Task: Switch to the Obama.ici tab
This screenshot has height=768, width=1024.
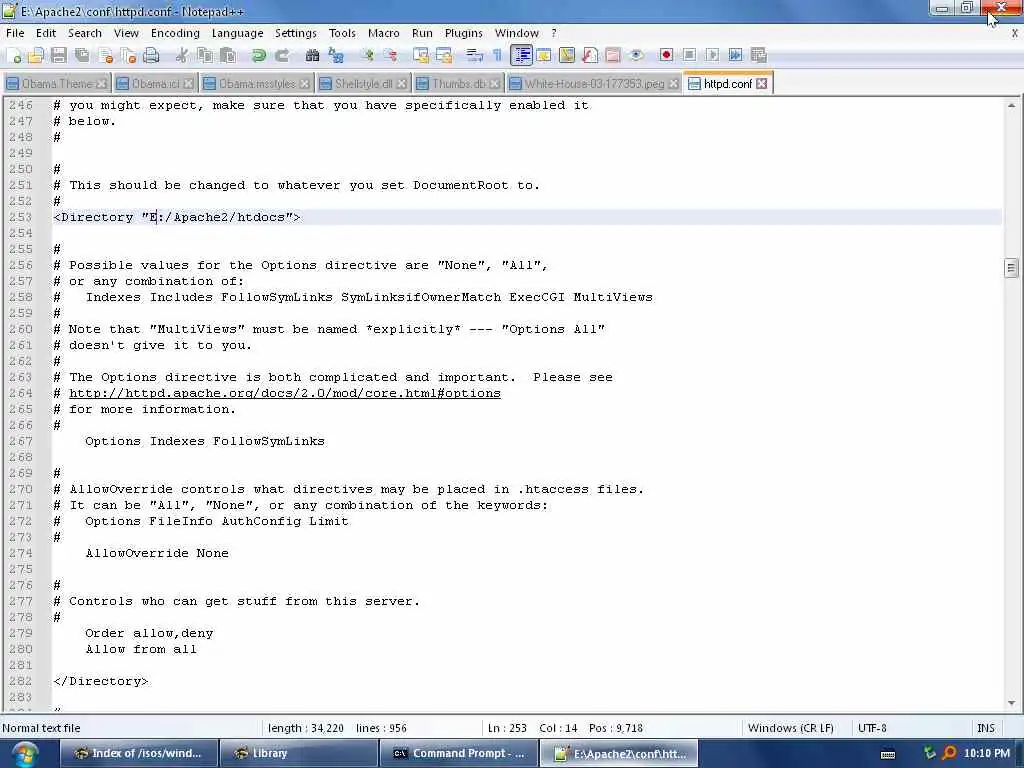Action: (155, 84)
